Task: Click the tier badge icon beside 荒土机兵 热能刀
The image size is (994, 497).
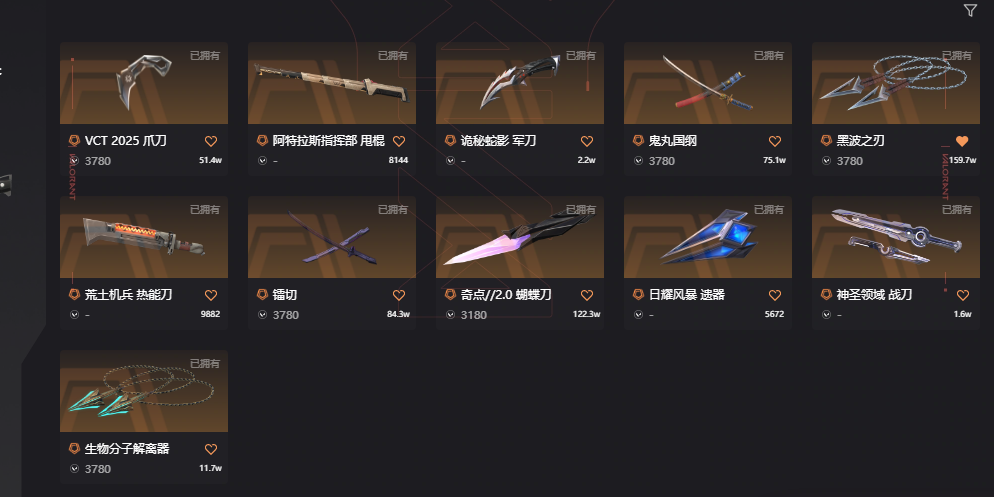Action: pyautogui.click(x=74, y=295)
